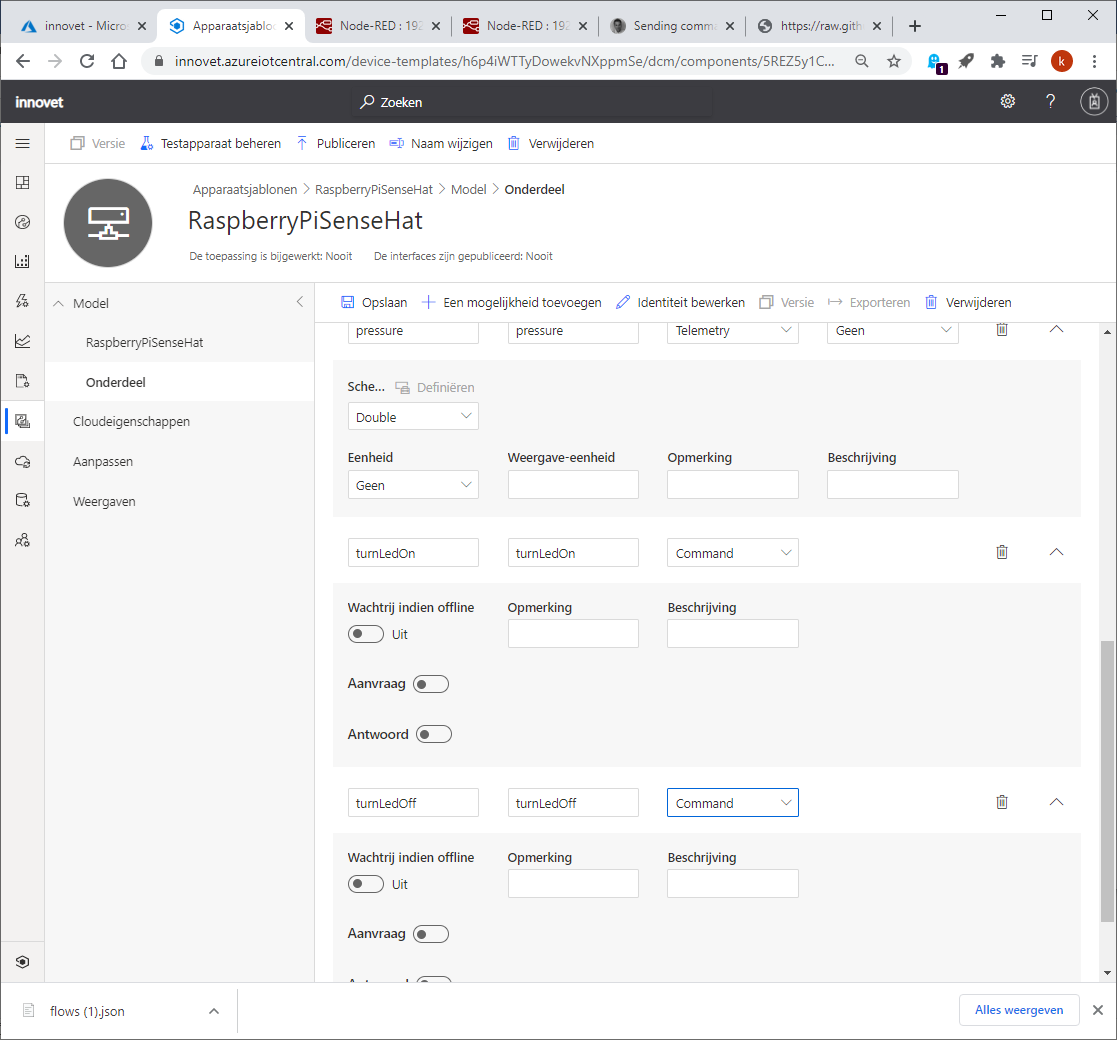Collapse the turnLedOn capability details
Screen dimensions: 1117x1040
1056,552
